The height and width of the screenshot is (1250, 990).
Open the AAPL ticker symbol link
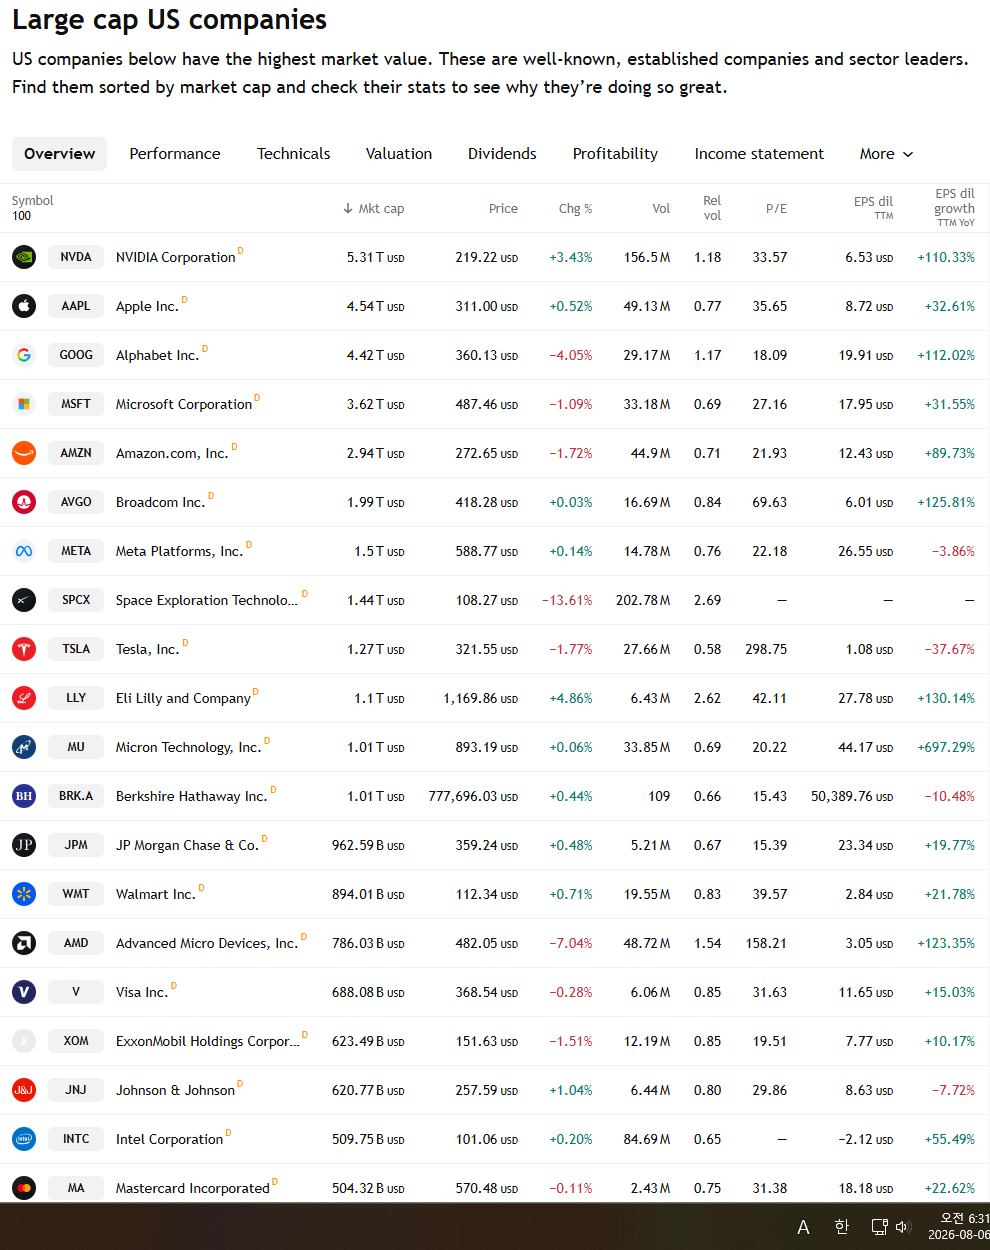(76, 306)
